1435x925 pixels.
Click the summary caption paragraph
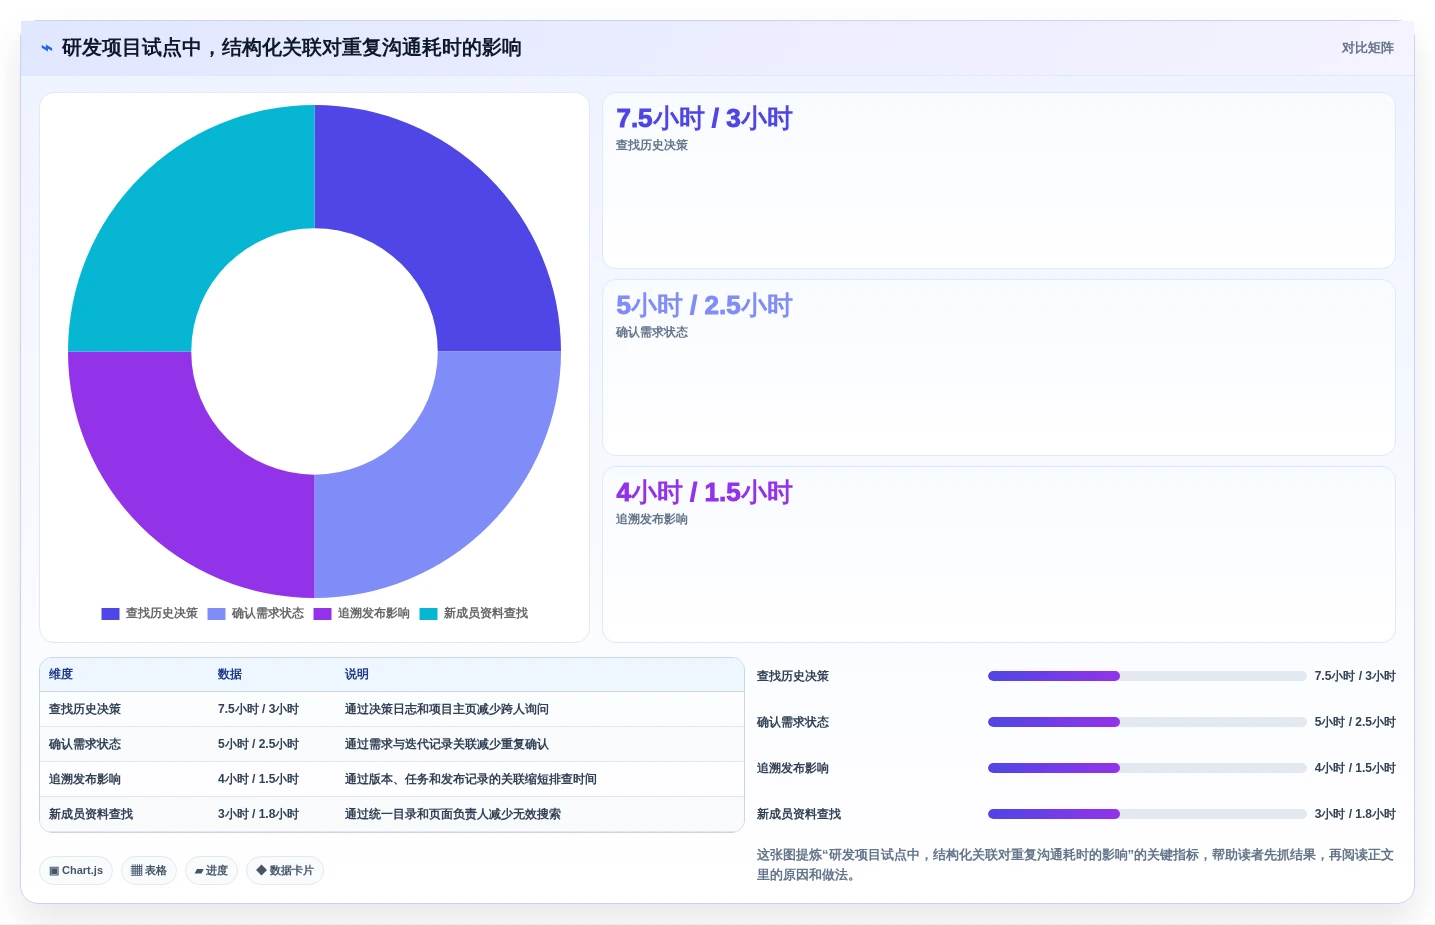(x=1075, y=865)
